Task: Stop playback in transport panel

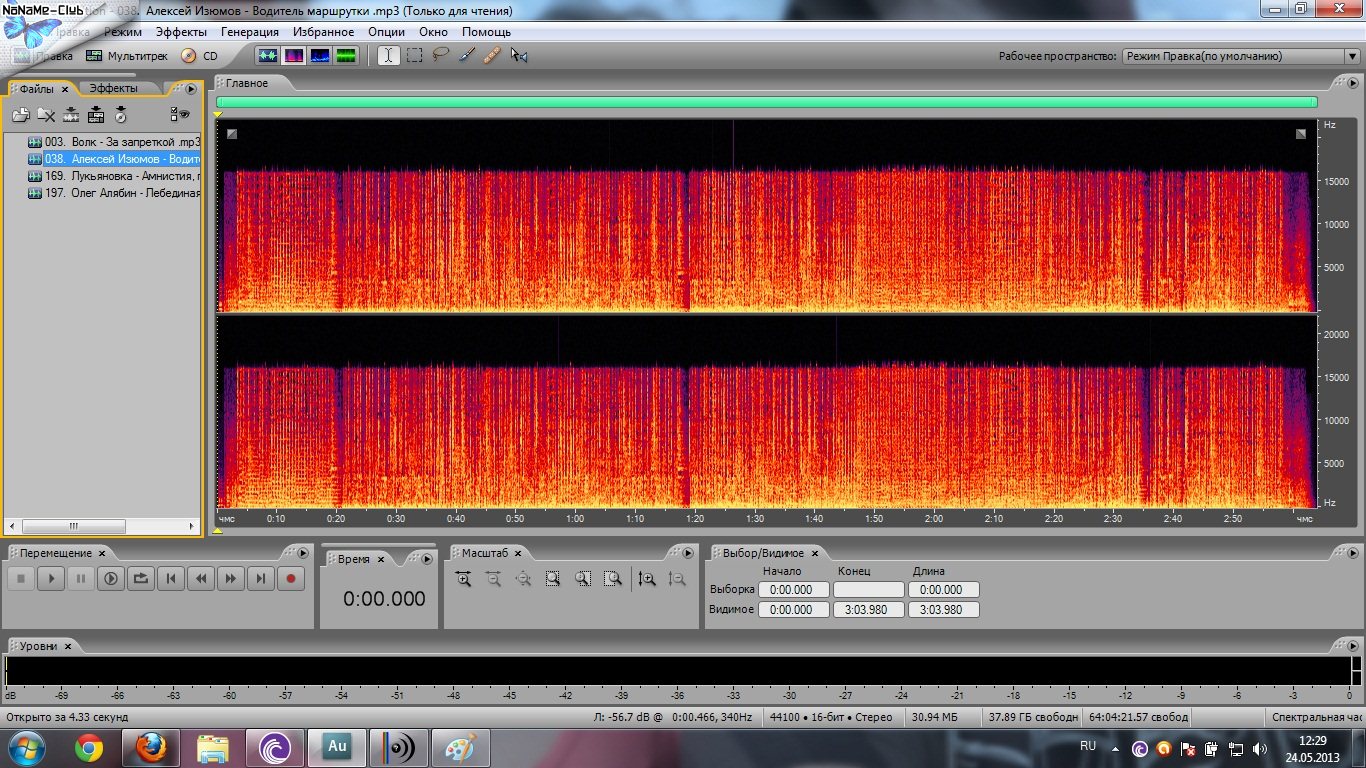Action: click(21, 578)
